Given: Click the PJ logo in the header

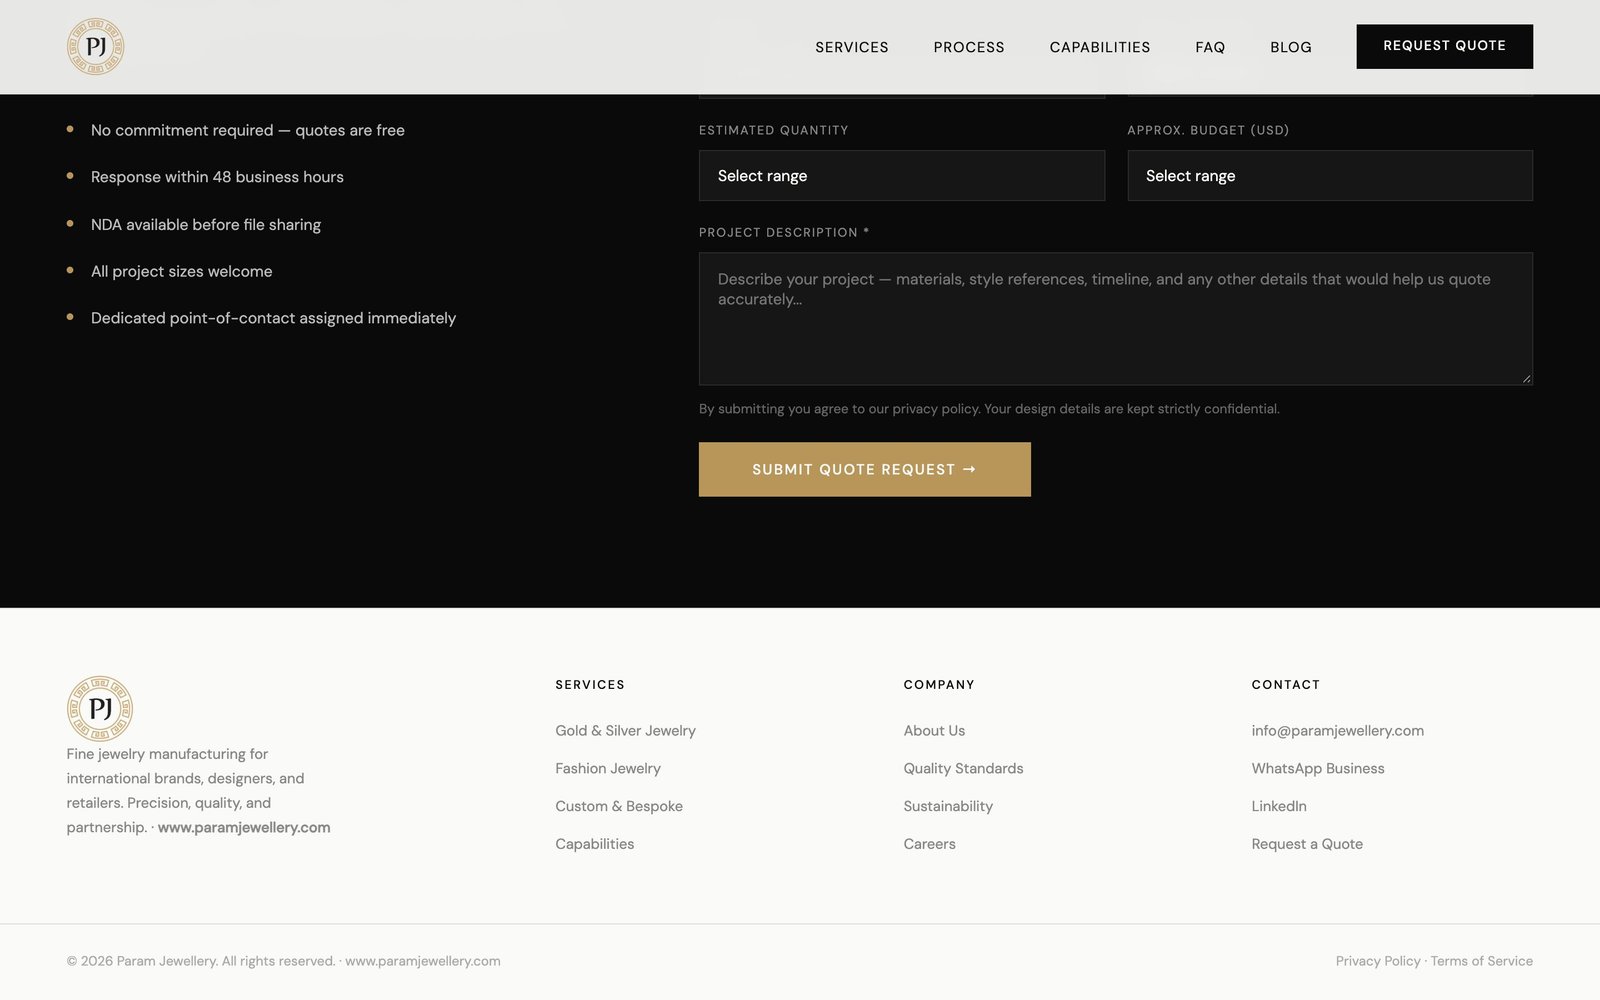Looking at the screenshot, I should (x=96, y=47).
